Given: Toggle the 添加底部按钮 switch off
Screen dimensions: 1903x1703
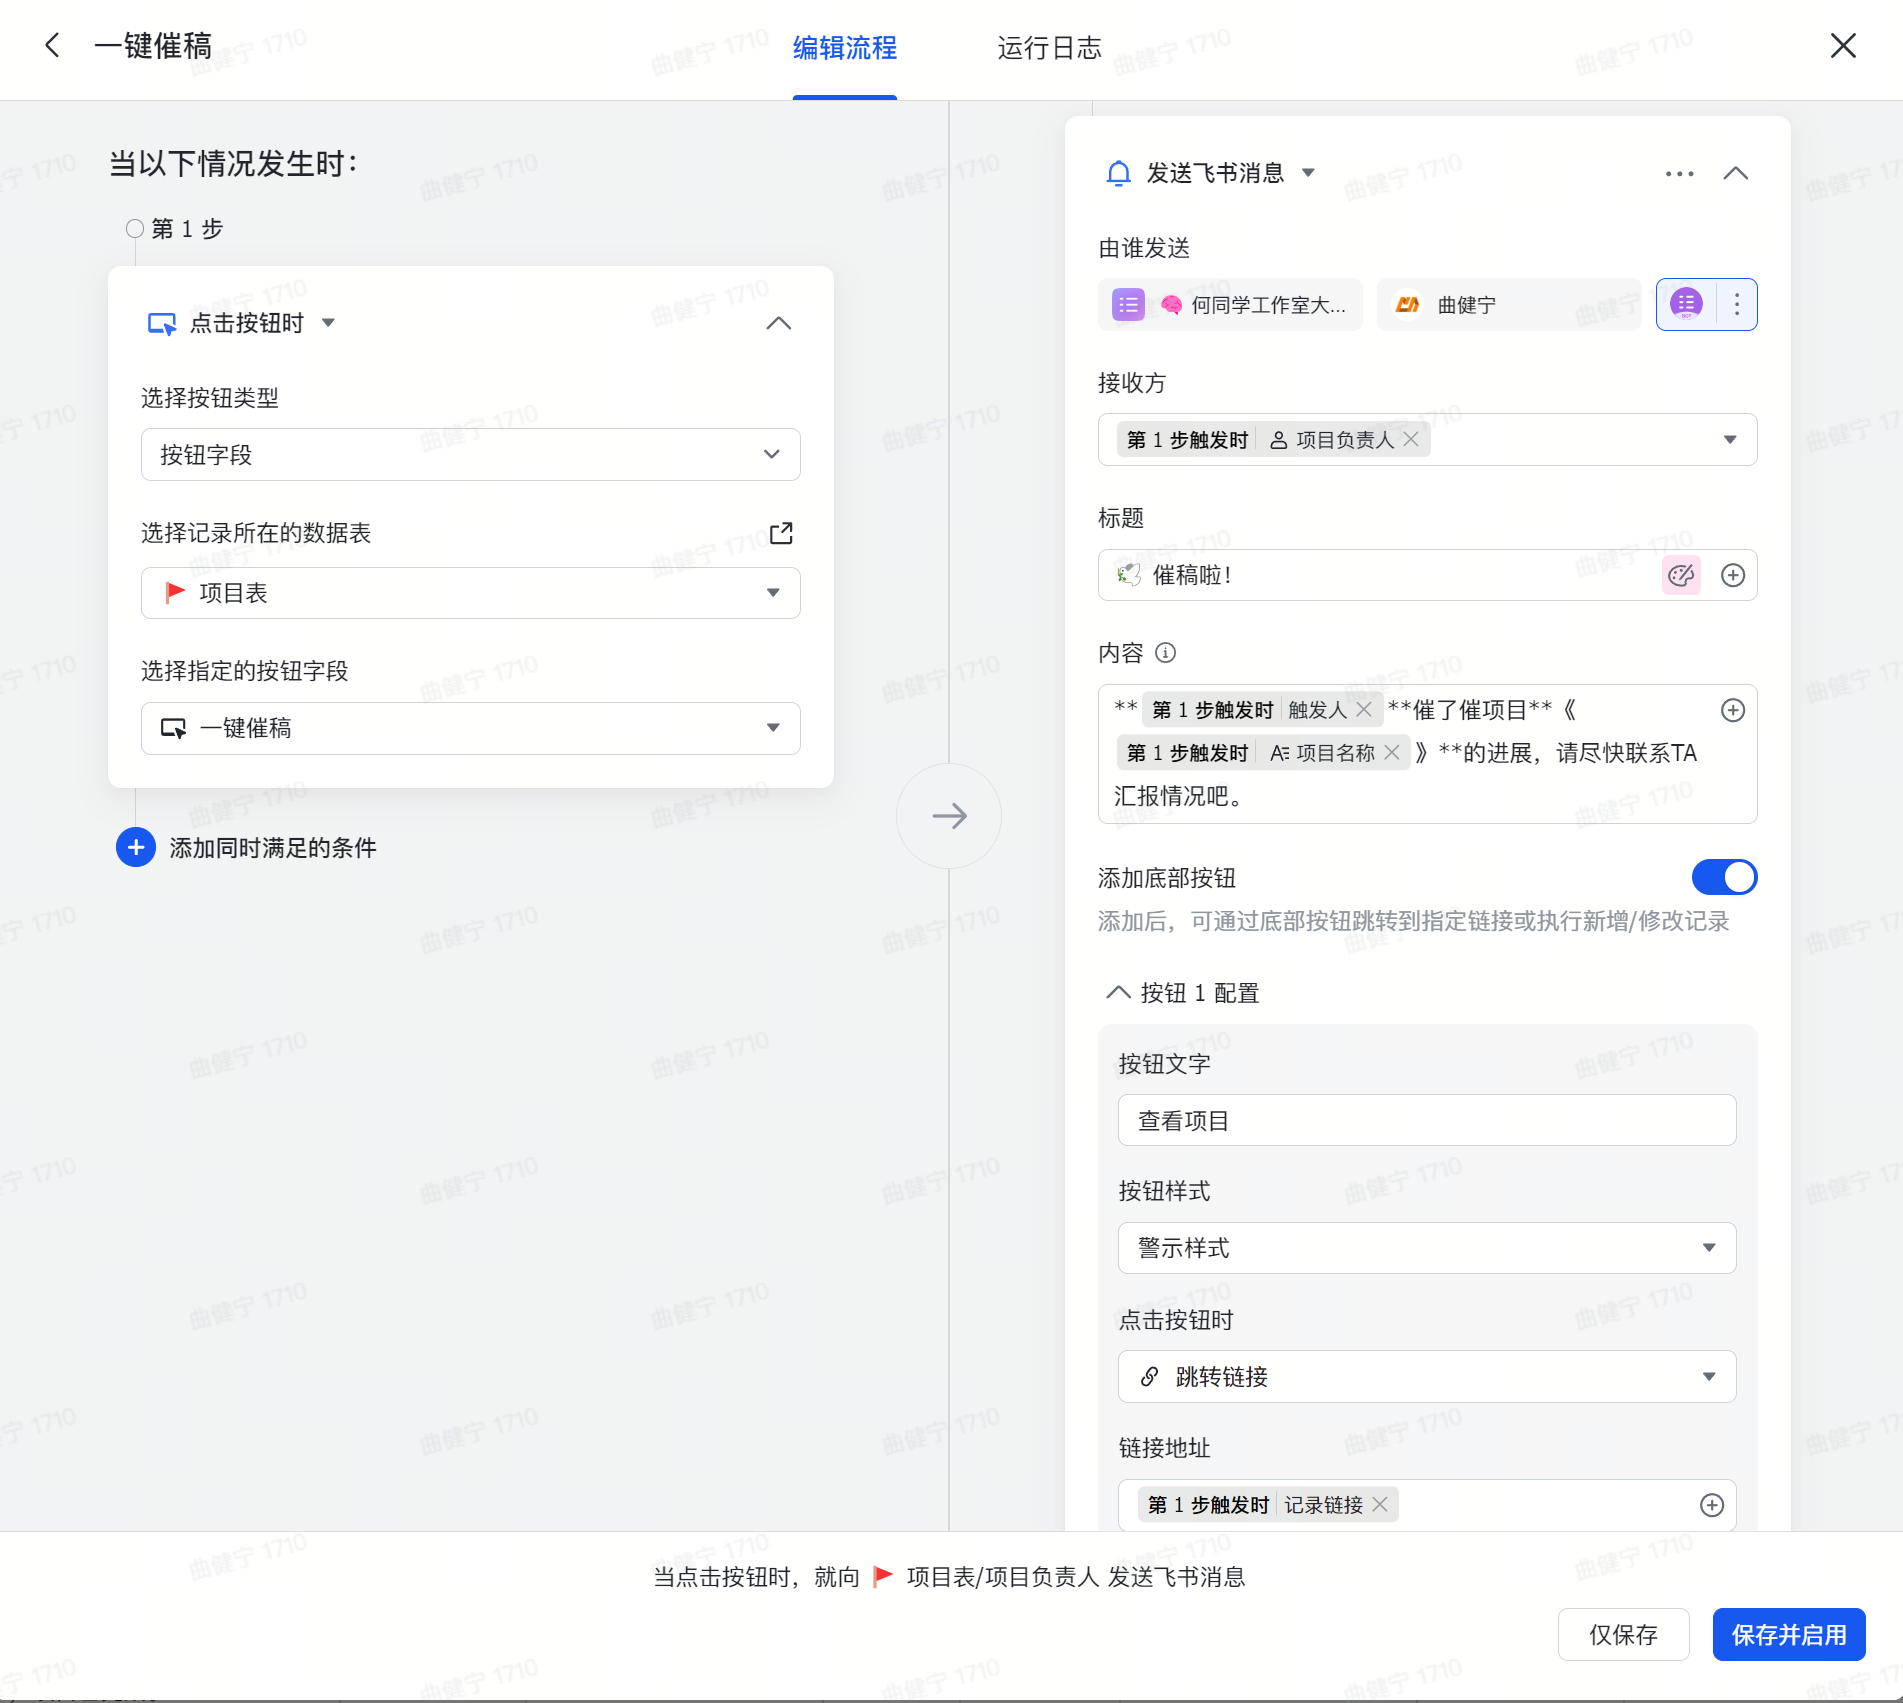Looking at the screenshot, I should pyautogui.click(x=1723, y=877).
